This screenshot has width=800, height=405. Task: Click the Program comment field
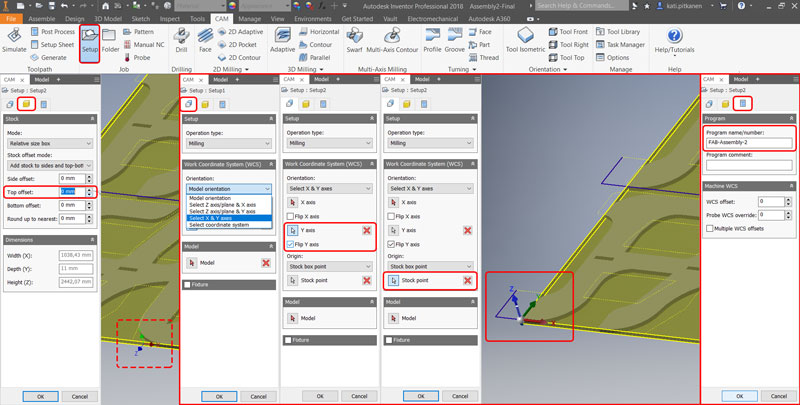tap(749, 165)
